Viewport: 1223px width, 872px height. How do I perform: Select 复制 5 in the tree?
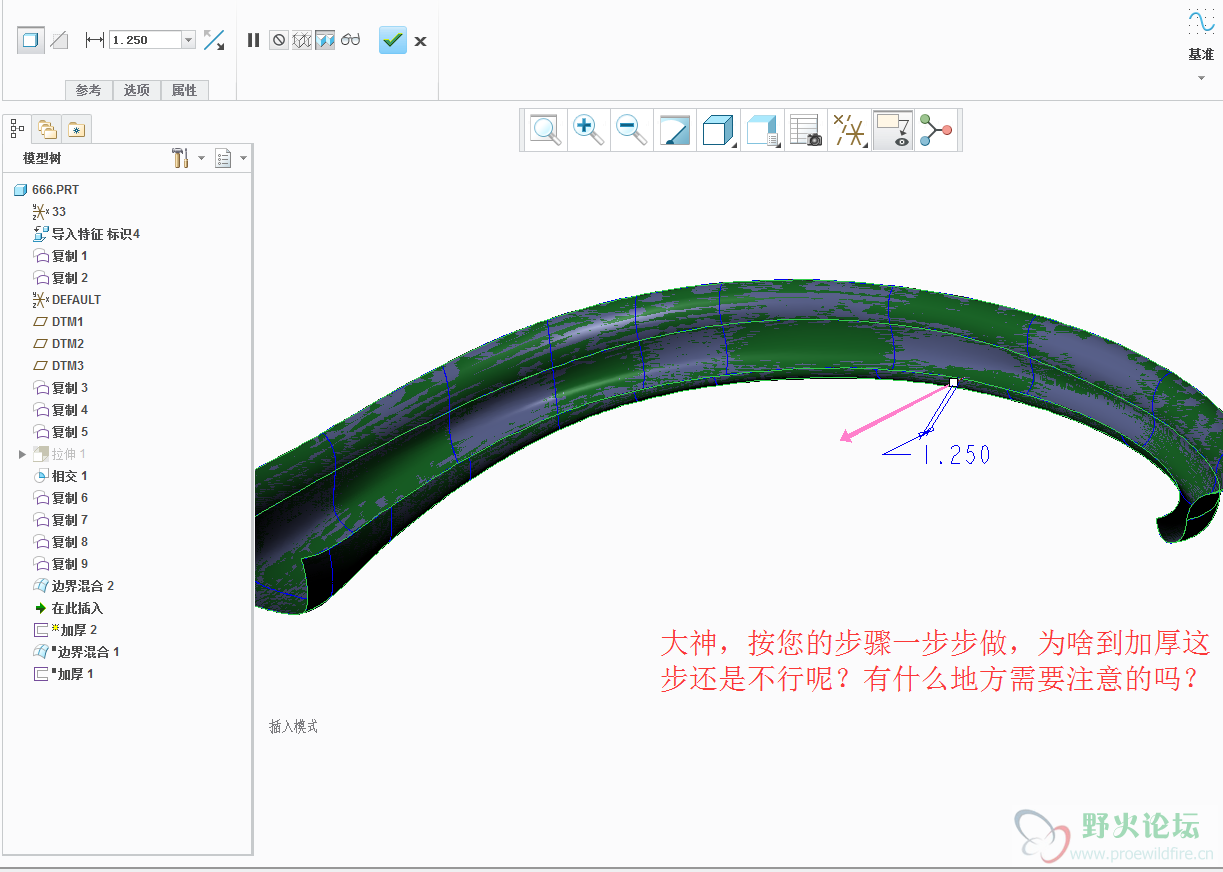pos(70,432)
